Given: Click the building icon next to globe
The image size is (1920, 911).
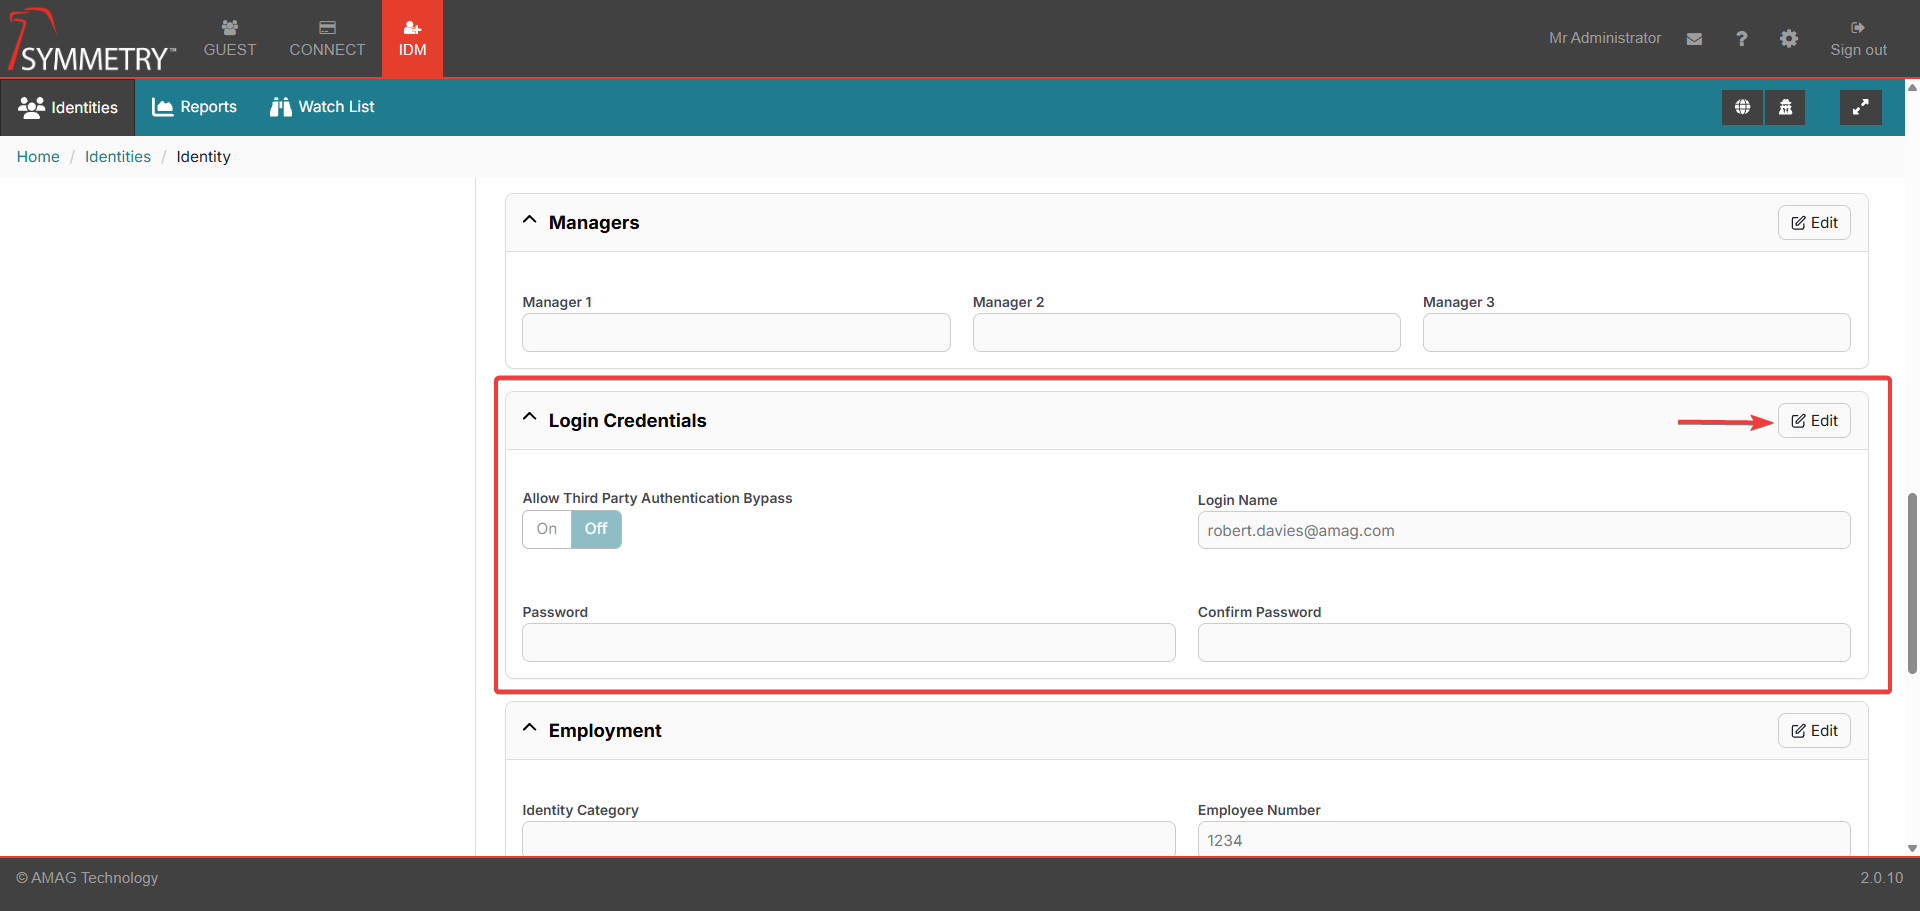Looking at the screenshot, I should coord(1785,107).
